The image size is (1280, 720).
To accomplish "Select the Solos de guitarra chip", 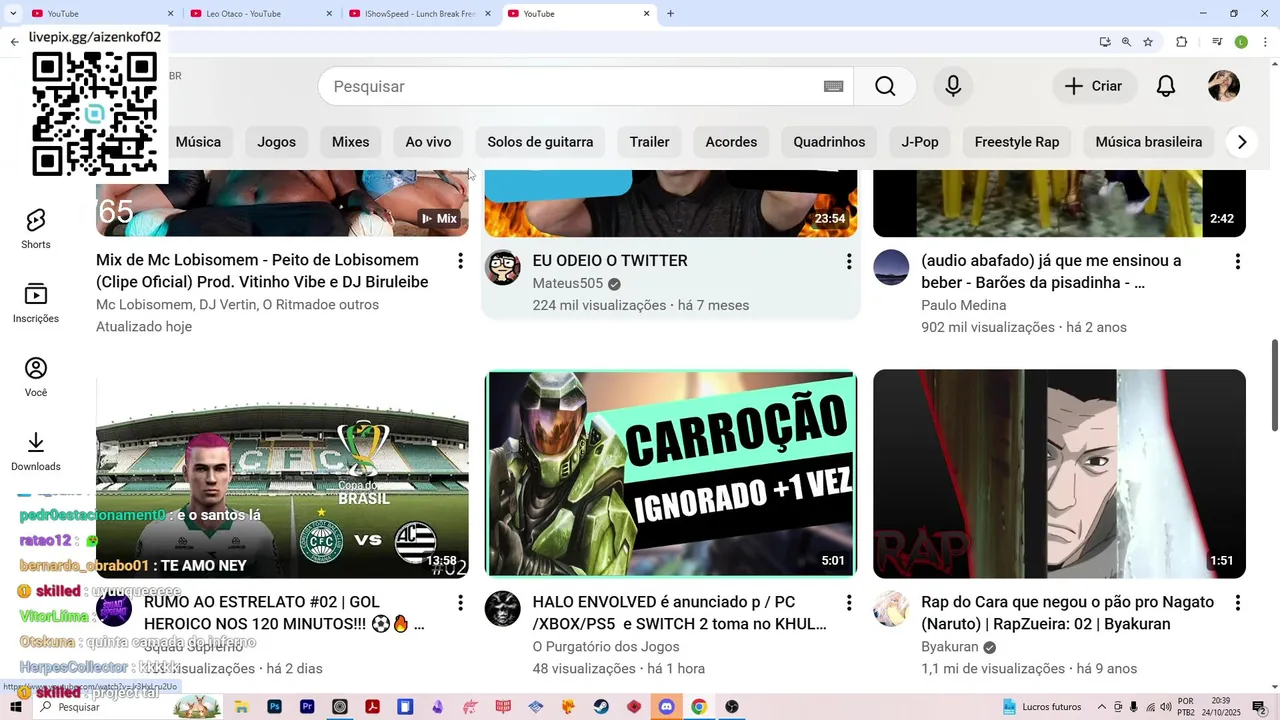I will click(x=540, y=142).
